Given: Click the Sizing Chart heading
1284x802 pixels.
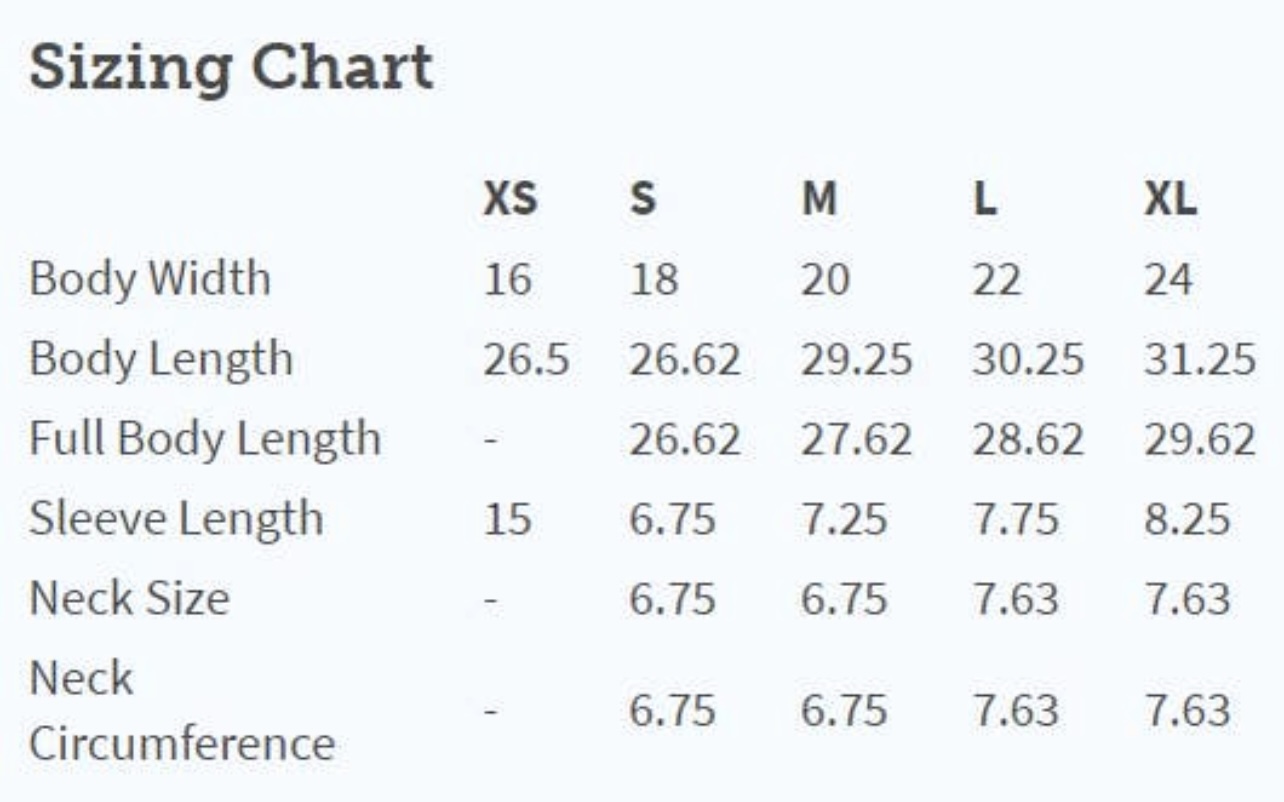Looking at the screenshot, I should (x=231, y=68).
